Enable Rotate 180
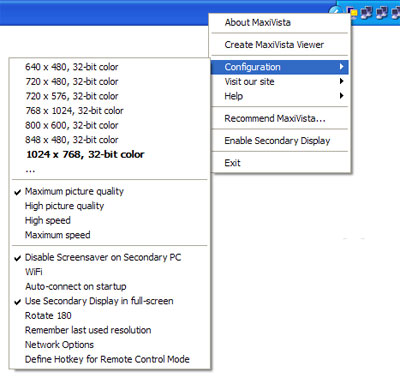Screen dimensions: 400x378 pyautogui.click(x=110, y=316)
